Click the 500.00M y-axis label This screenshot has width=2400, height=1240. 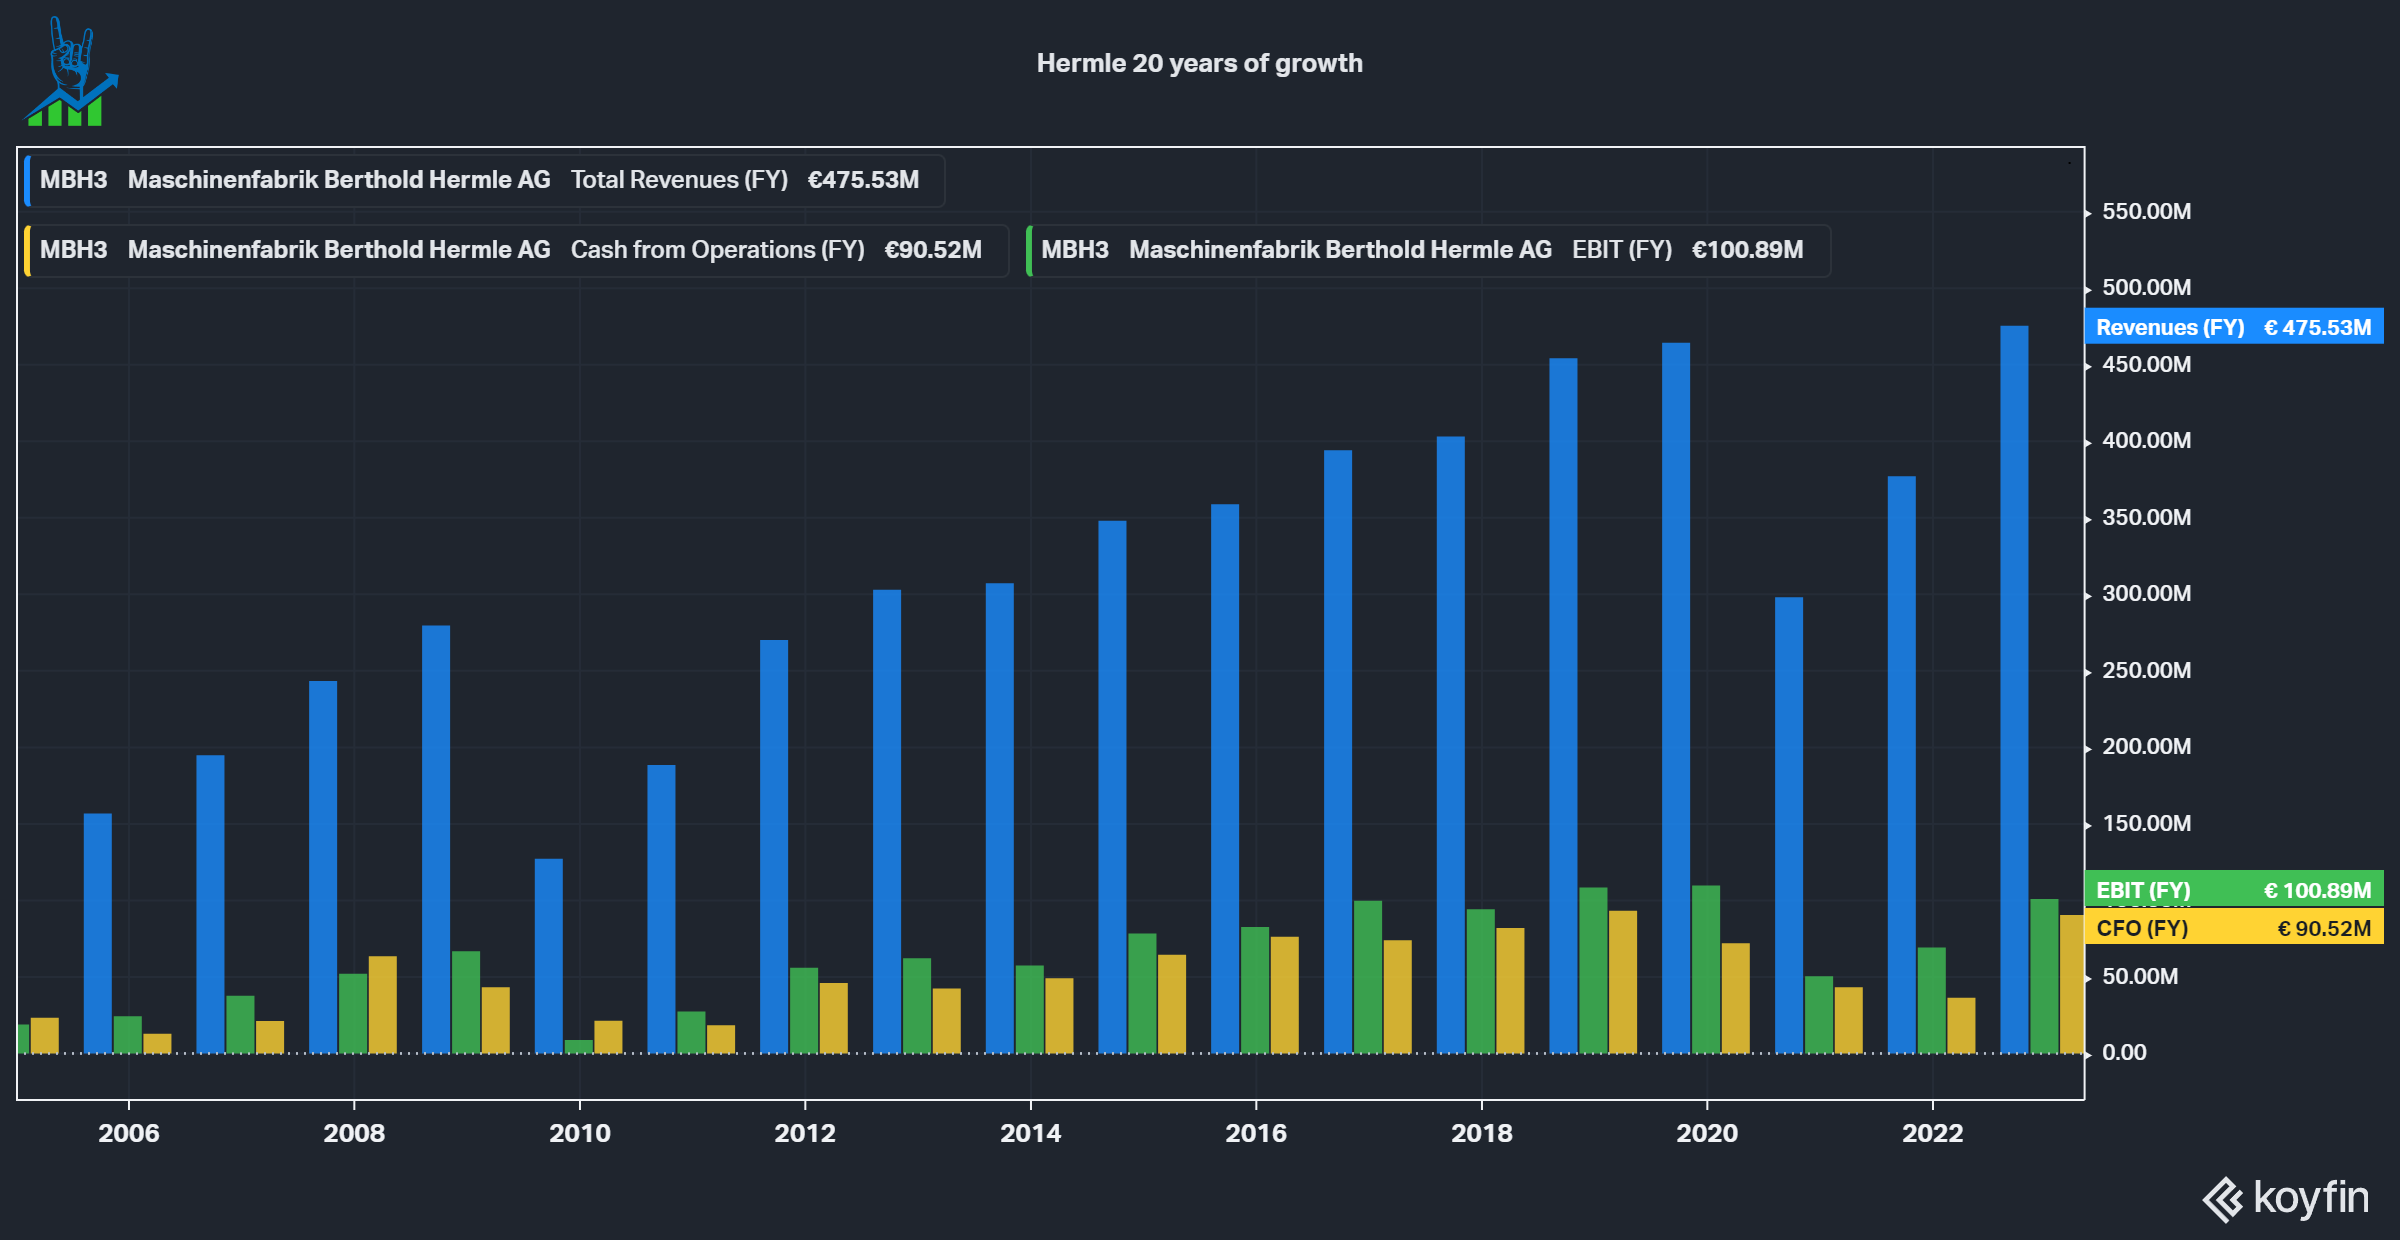pos(2146,288)
